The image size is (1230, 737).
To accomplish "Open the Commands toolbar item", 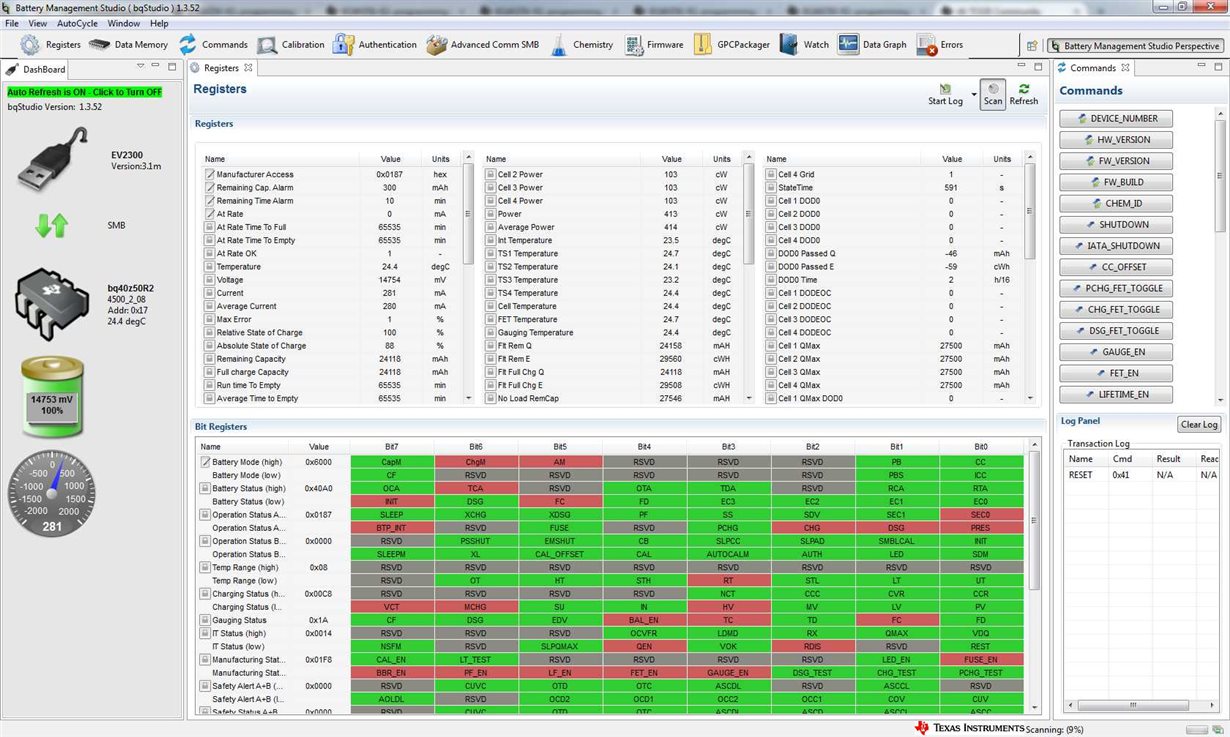I will click(x=213, y=45).
